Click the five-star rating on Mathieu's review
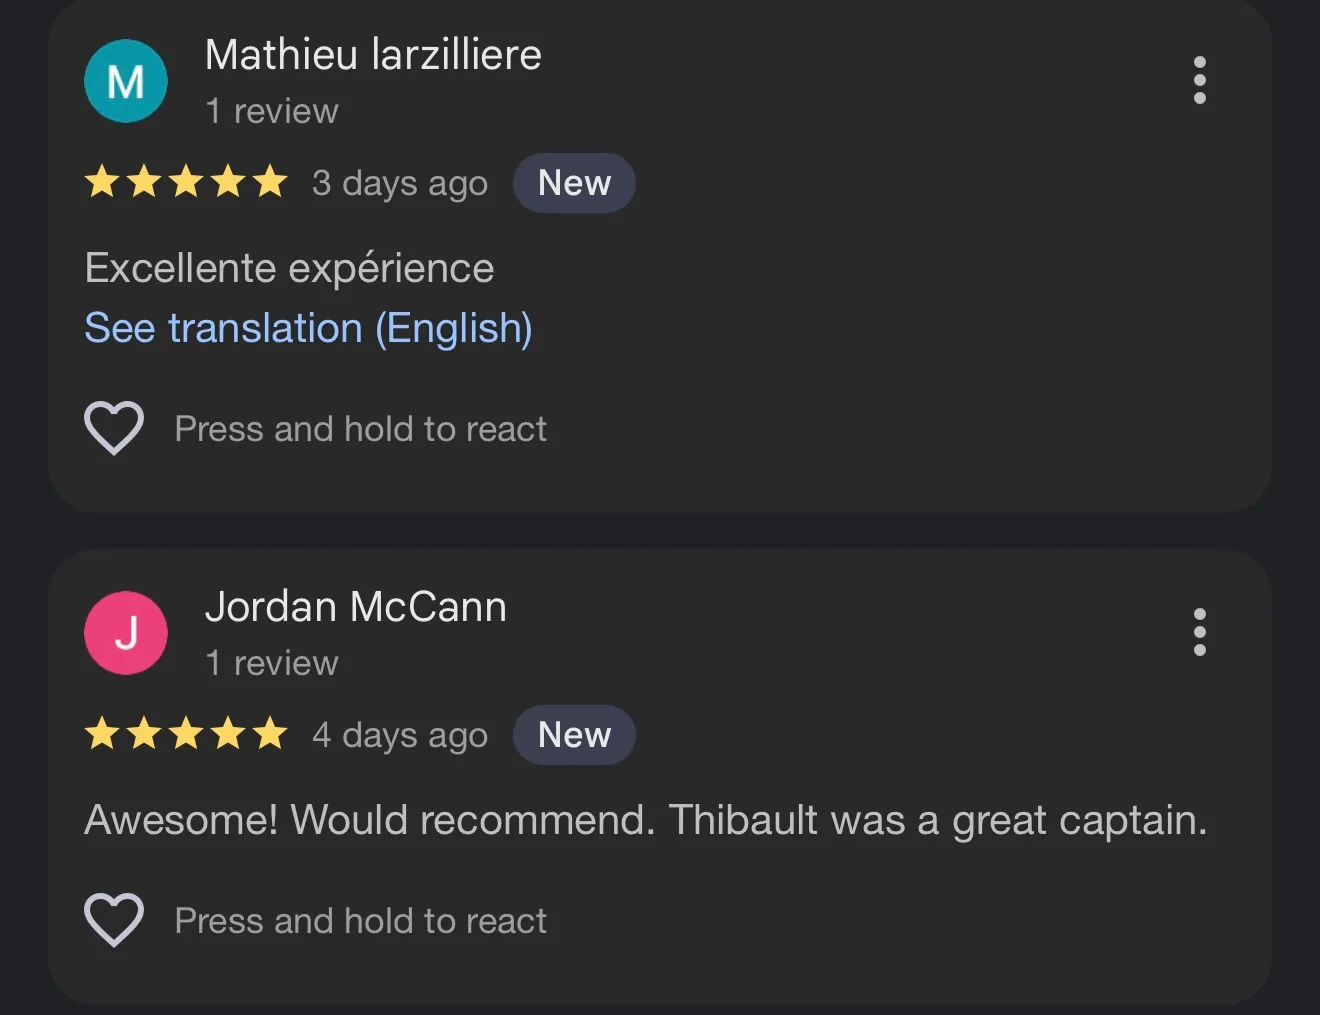Screen dimensions: 1320x1015 (x=186, y=183)
